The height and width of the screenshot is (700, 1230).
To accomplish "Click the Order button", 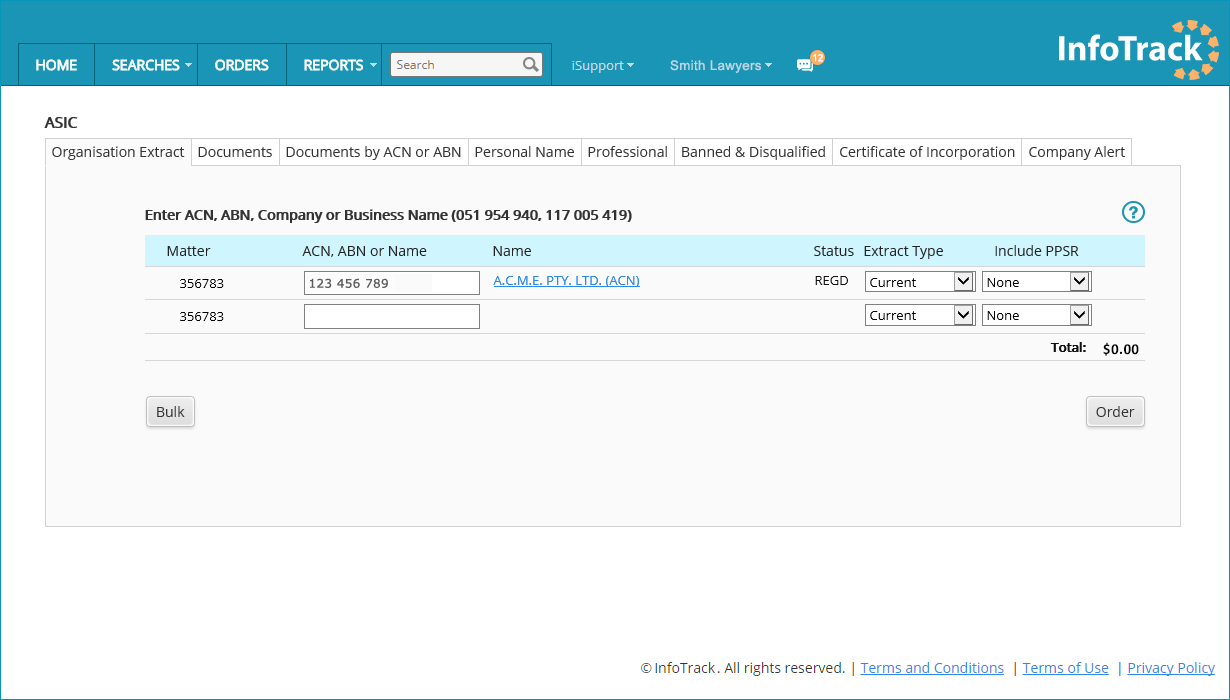I will [x=1114, y=411].
